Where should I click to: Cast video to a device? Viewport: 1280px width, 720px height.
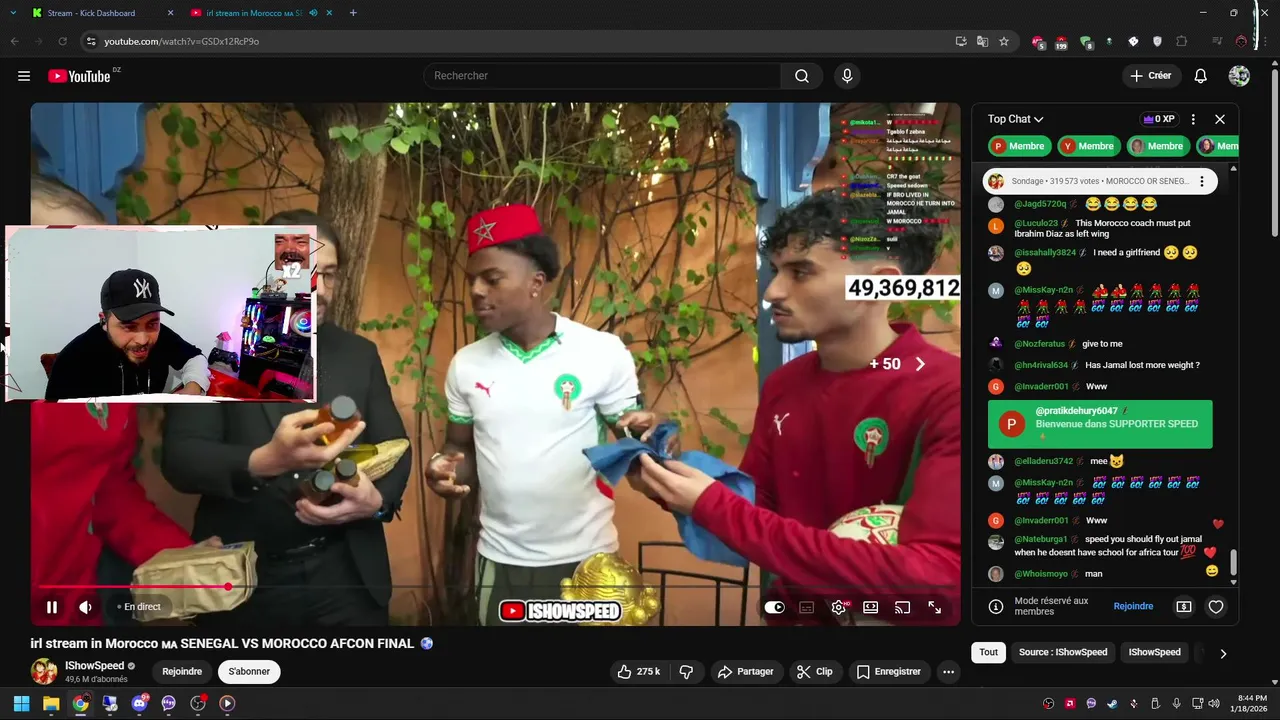[x=902, y=607]
